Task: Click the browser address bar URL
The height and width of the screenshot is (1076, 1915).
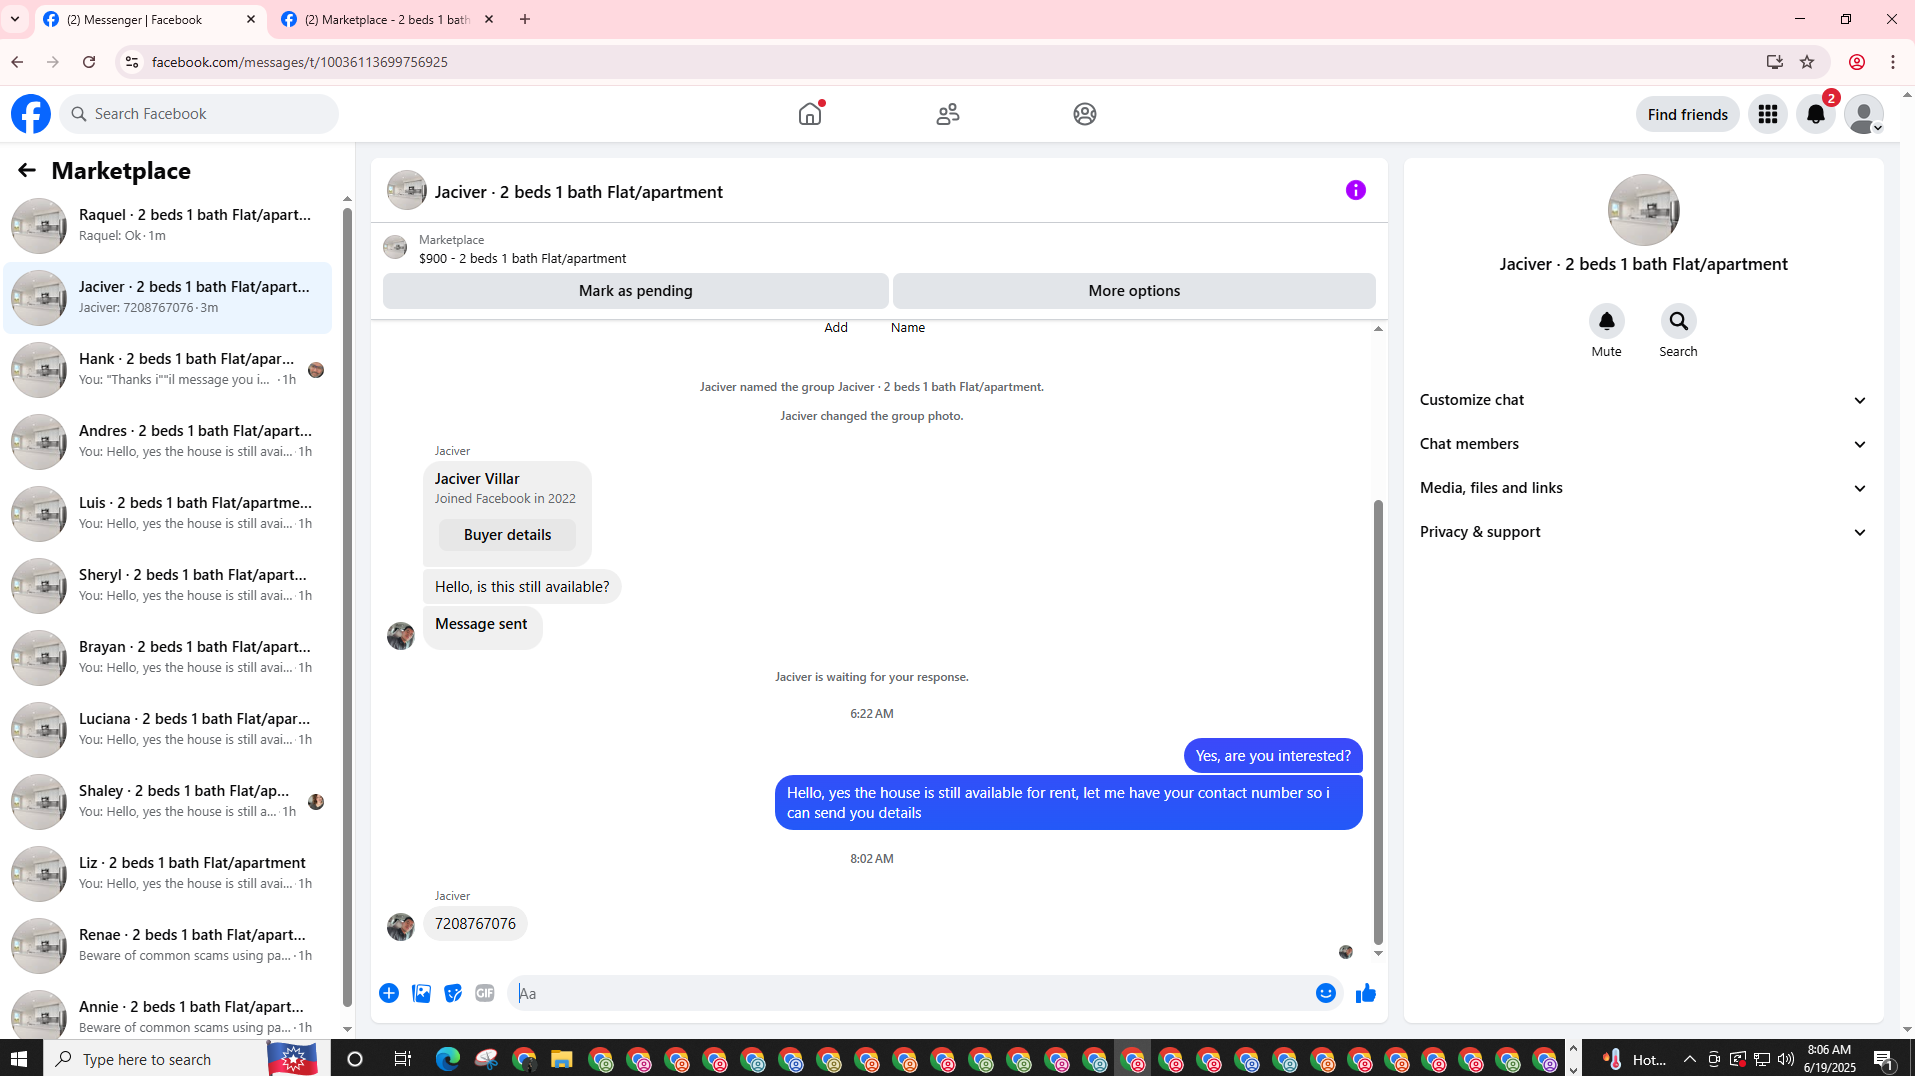Action: 300,62
